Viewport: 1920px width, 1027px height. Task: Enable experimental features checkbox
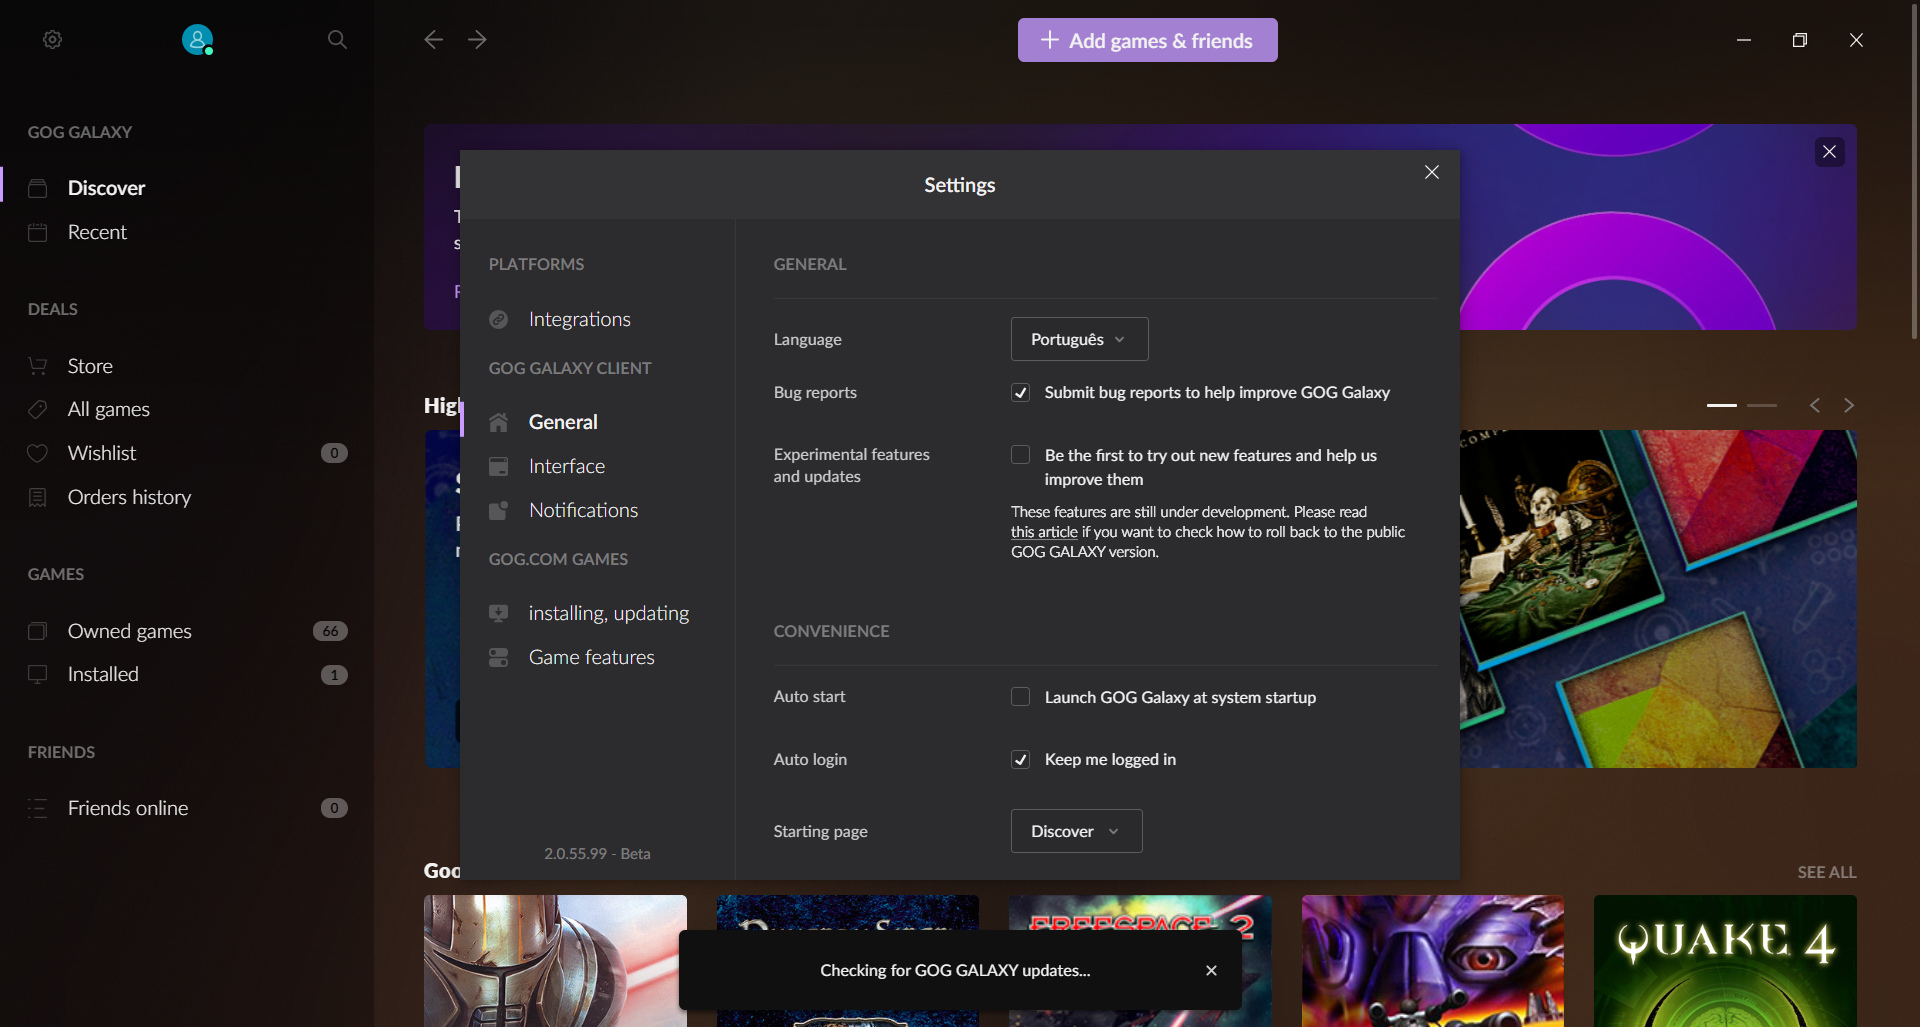coord(1020,455)
